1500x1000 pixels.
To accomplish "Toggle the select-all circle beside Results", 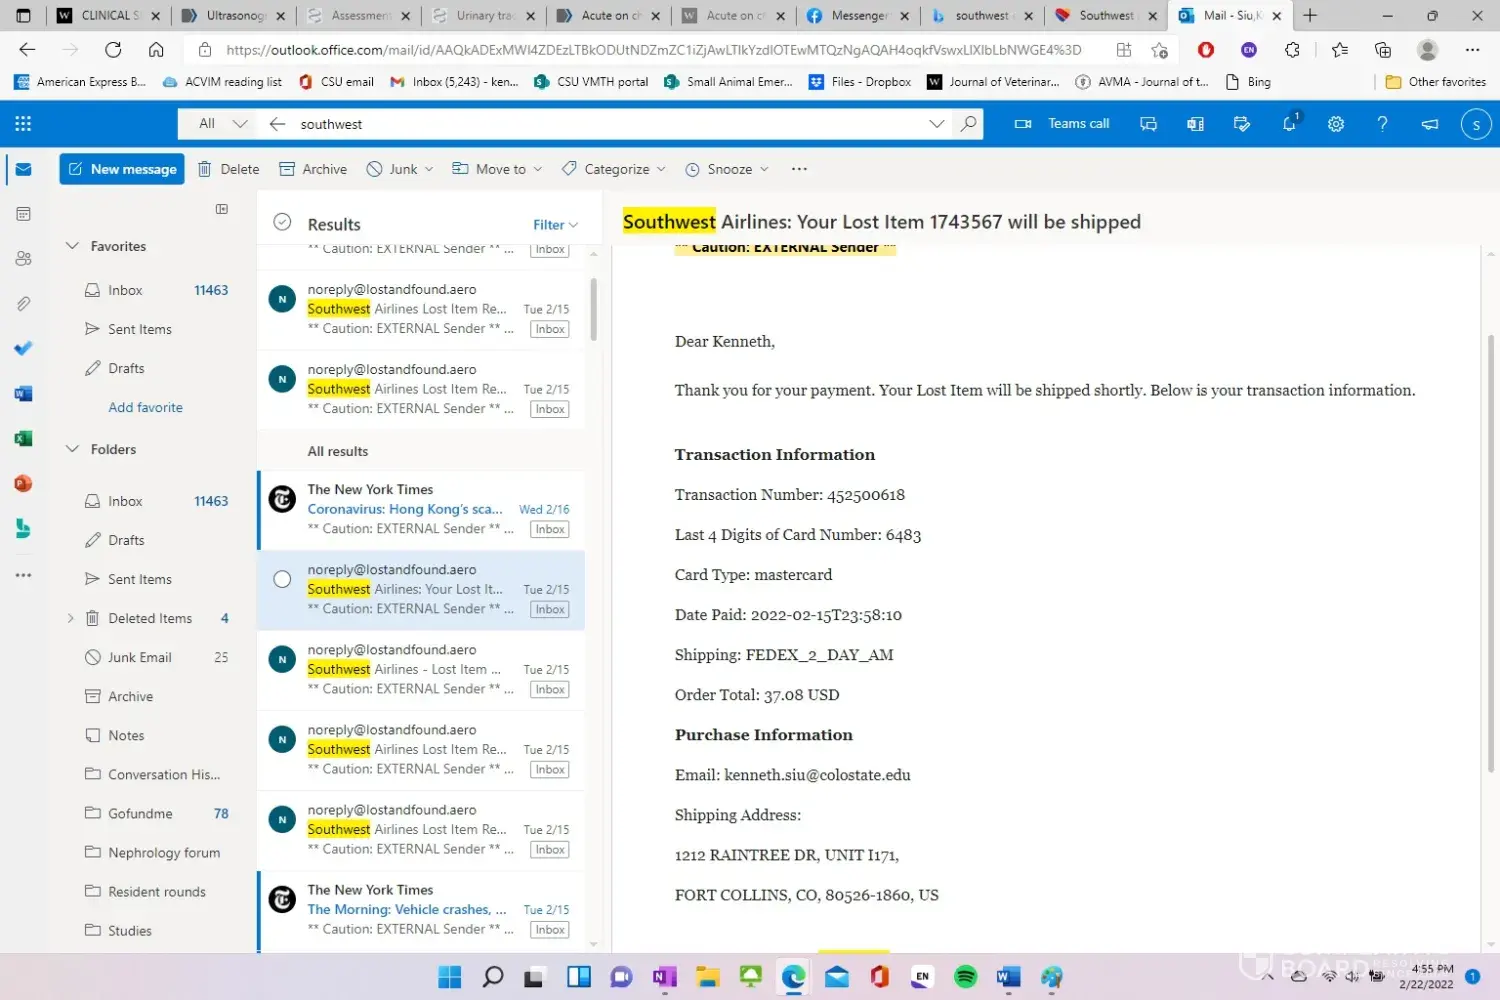I will [282, 222].
